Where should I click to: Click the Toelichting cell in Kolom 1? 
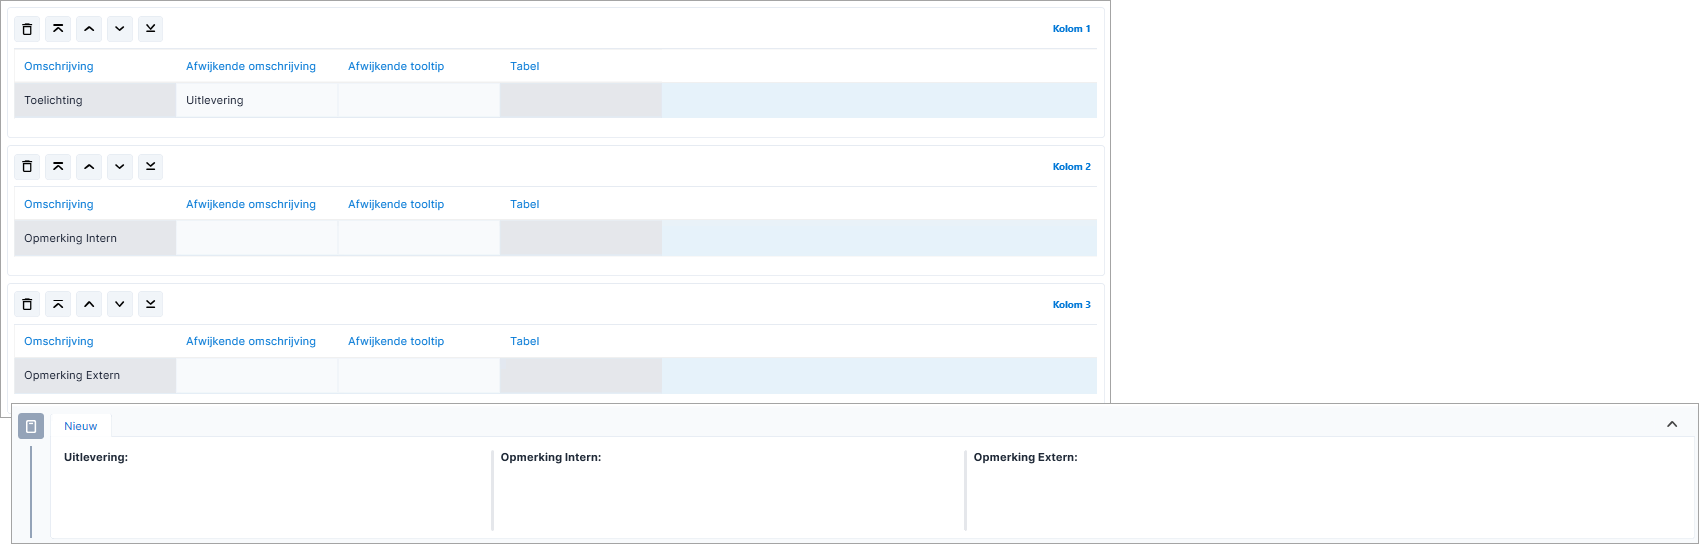(95, 100)
